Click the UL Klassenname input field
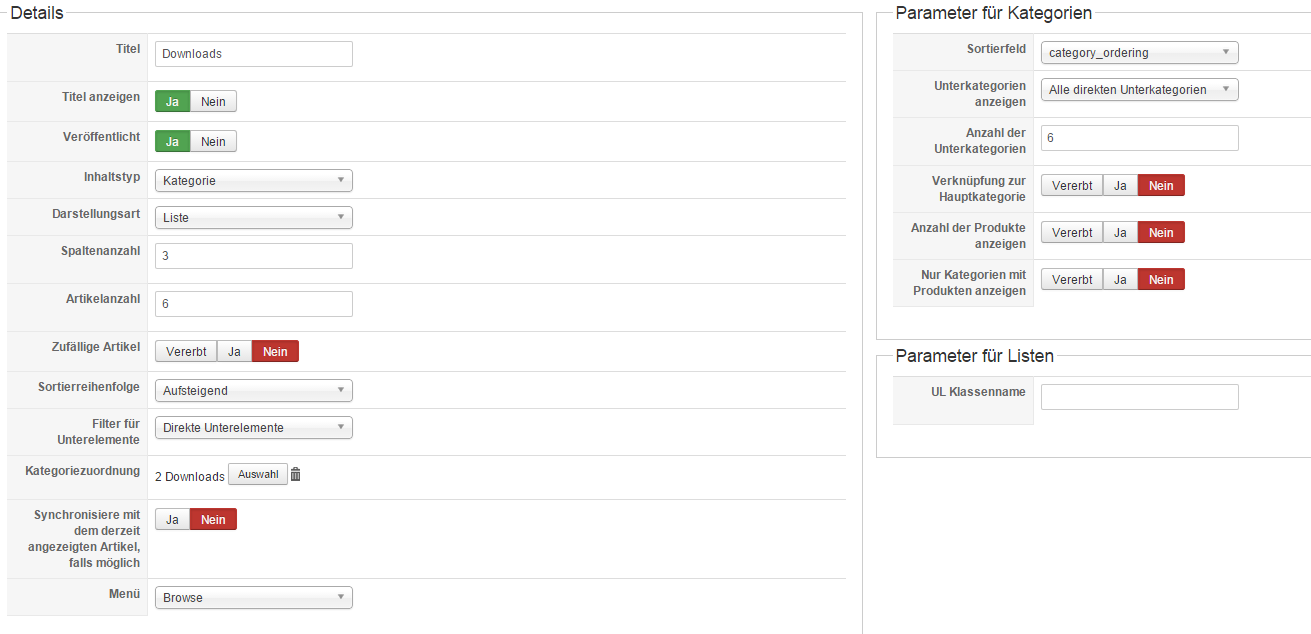This screenshot has height=634, width=1311. [1139, 397]
